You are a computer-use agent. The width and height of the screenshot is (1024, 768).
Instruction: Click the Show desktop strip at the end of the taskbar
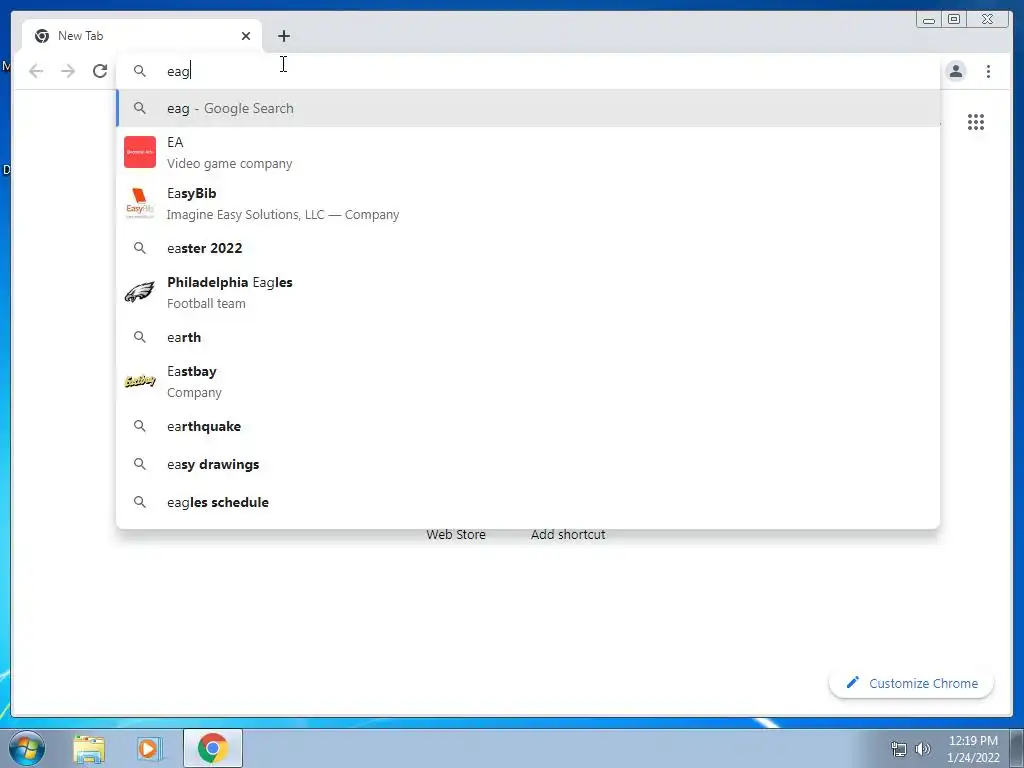(x=1017, y=748)
